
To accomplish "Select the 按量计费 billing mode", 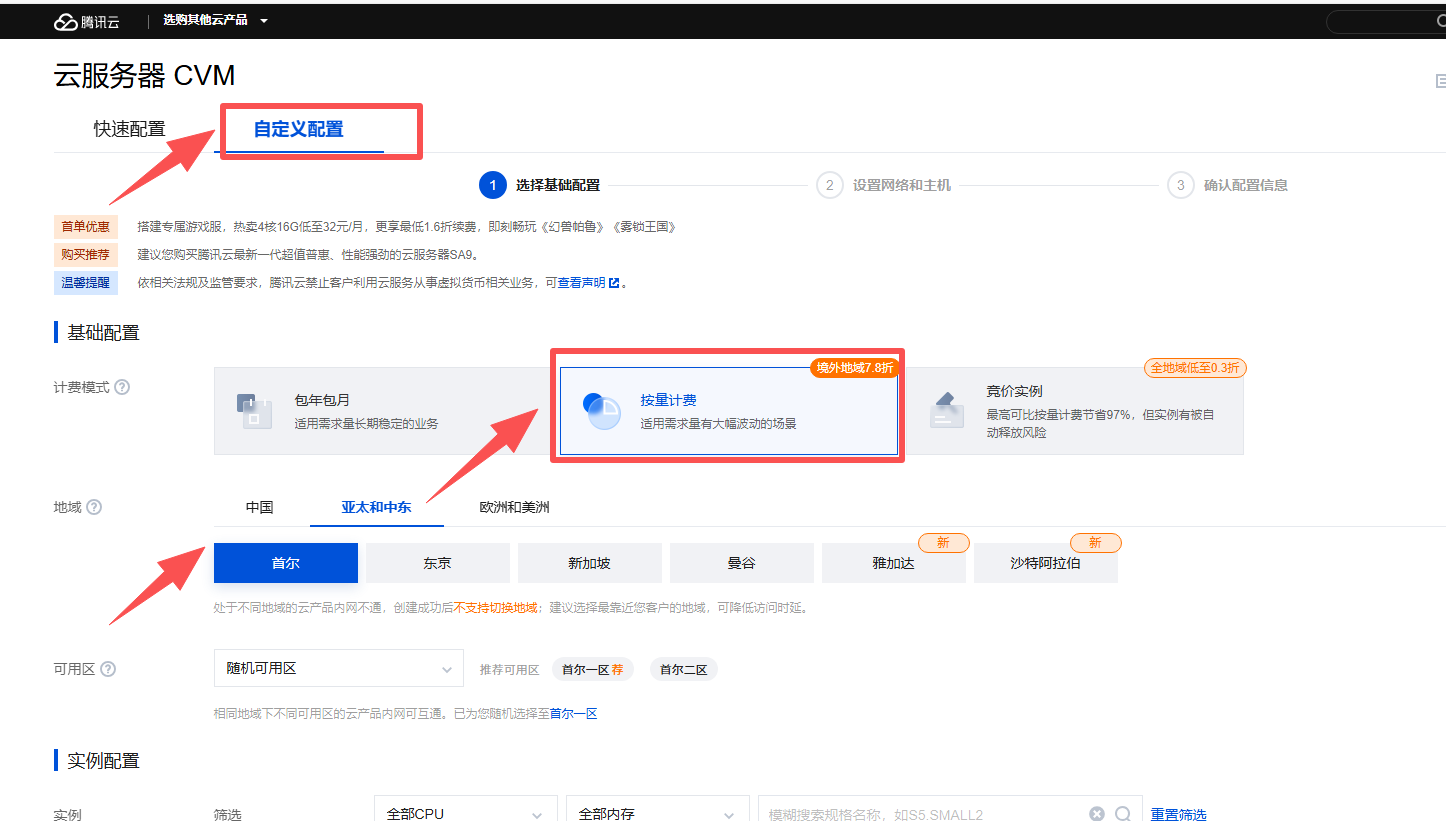I will 728,411.
